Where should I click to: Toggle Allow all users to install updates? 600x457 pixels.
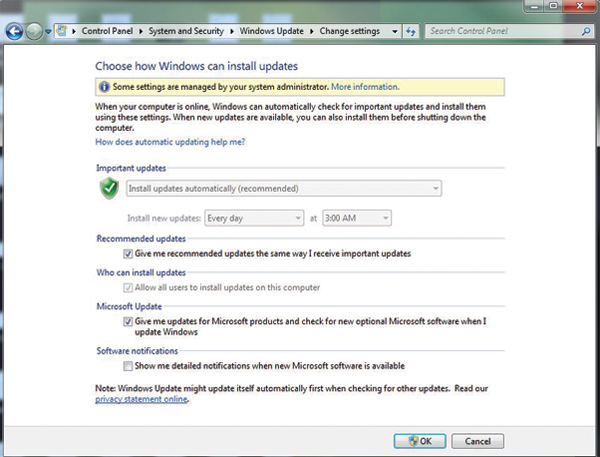point(128,287)
